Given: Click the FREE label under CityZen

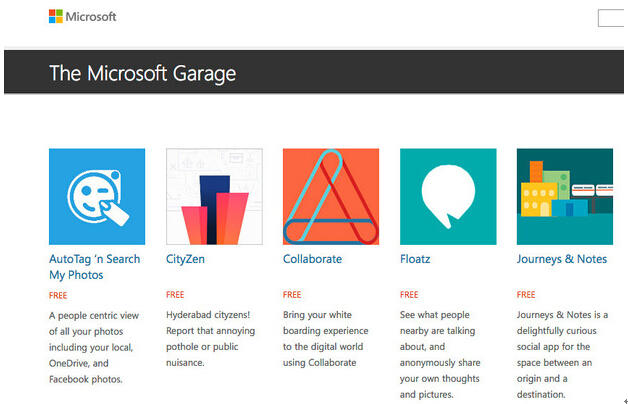Looking at the screenshot, I should click(175, 295).
